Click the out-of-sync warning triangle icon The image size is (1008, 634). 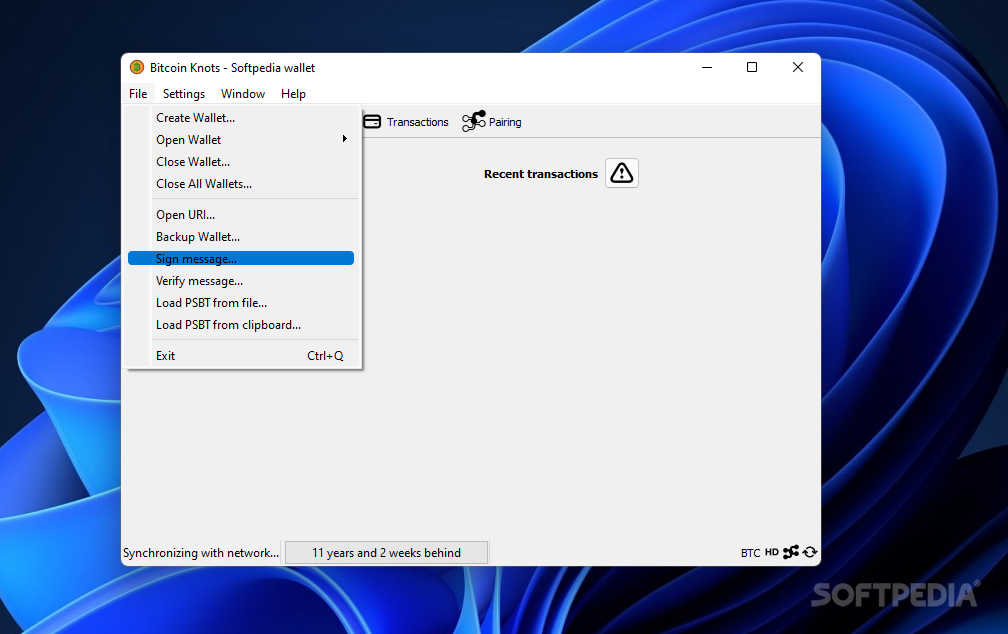(x=622, y=173)
